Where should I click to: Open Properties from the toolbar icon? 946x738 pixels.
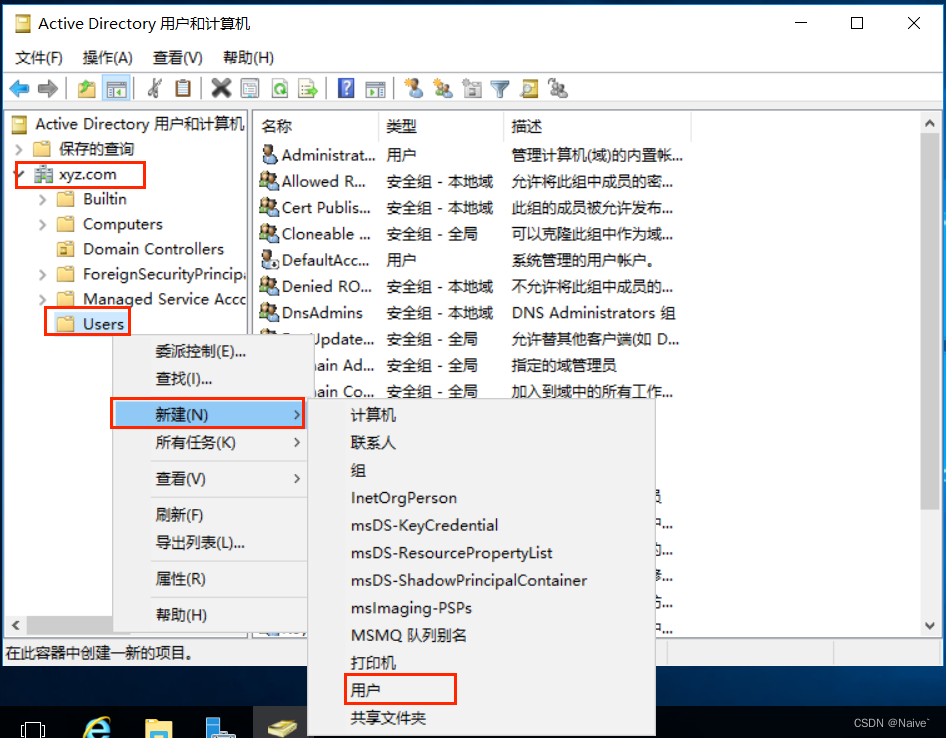[250, 89]
